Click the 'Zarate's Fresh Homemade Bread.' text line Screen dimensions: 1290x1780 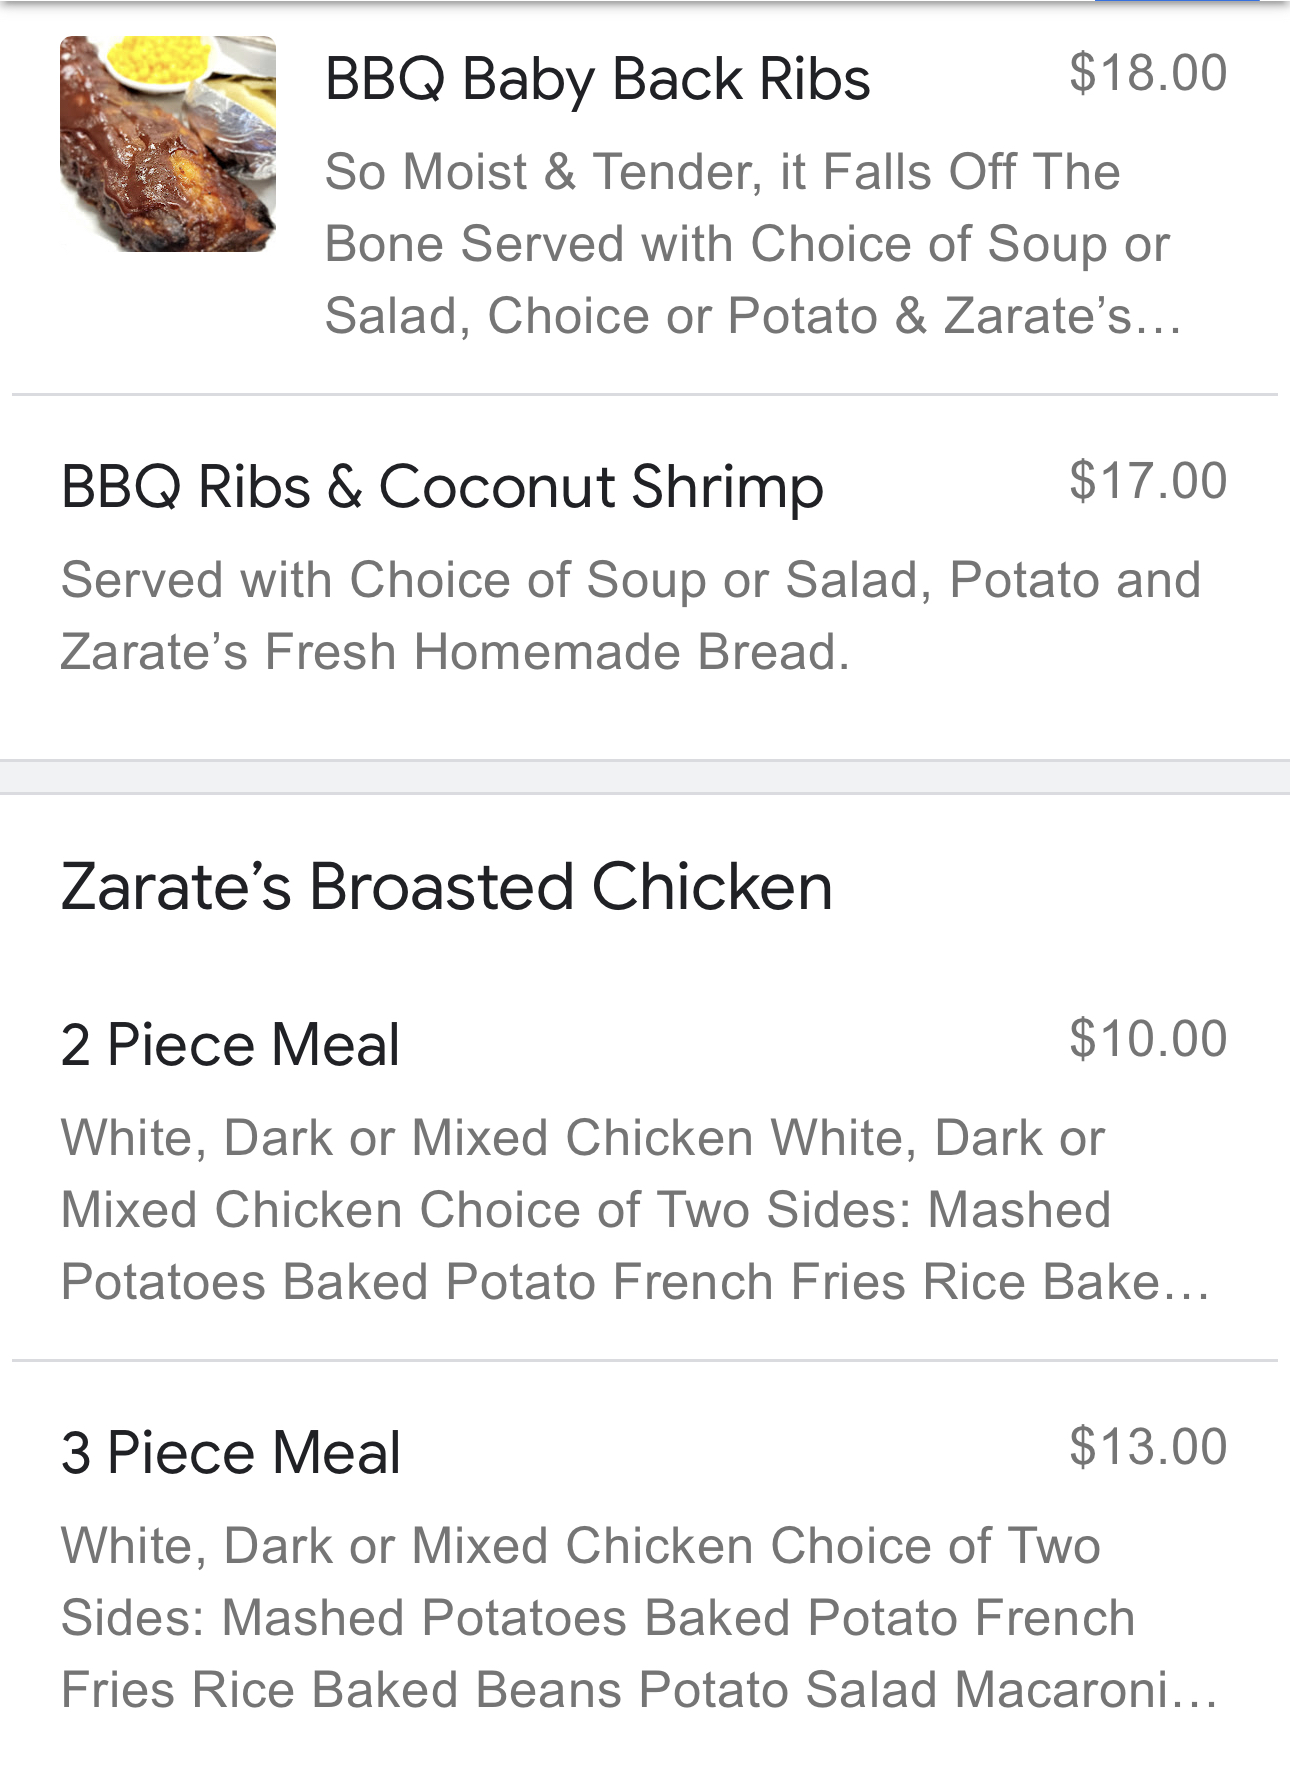[455, 652]
